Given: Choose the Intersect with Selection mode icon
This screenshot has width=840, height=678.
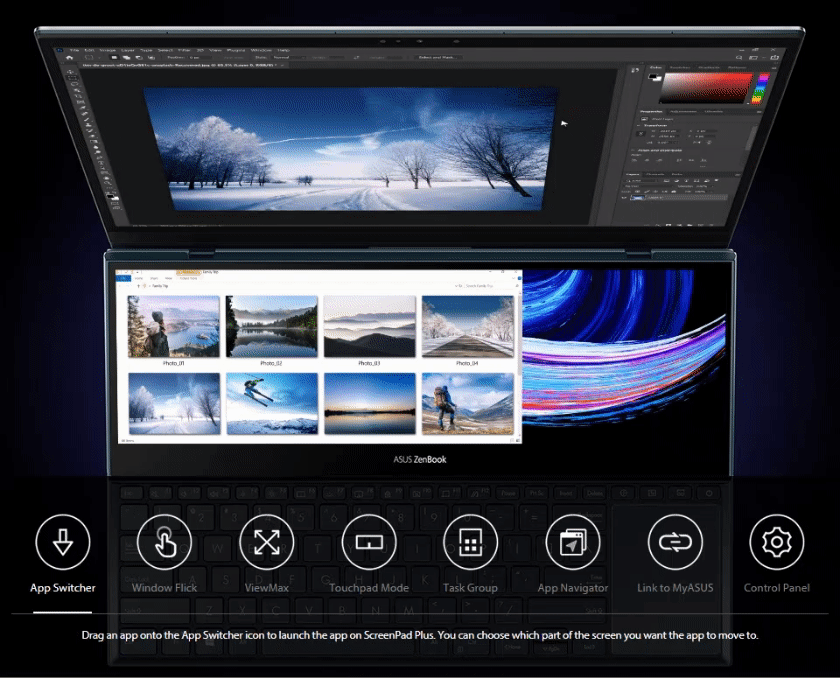Looking at the screenshot, I should point(152,57).
